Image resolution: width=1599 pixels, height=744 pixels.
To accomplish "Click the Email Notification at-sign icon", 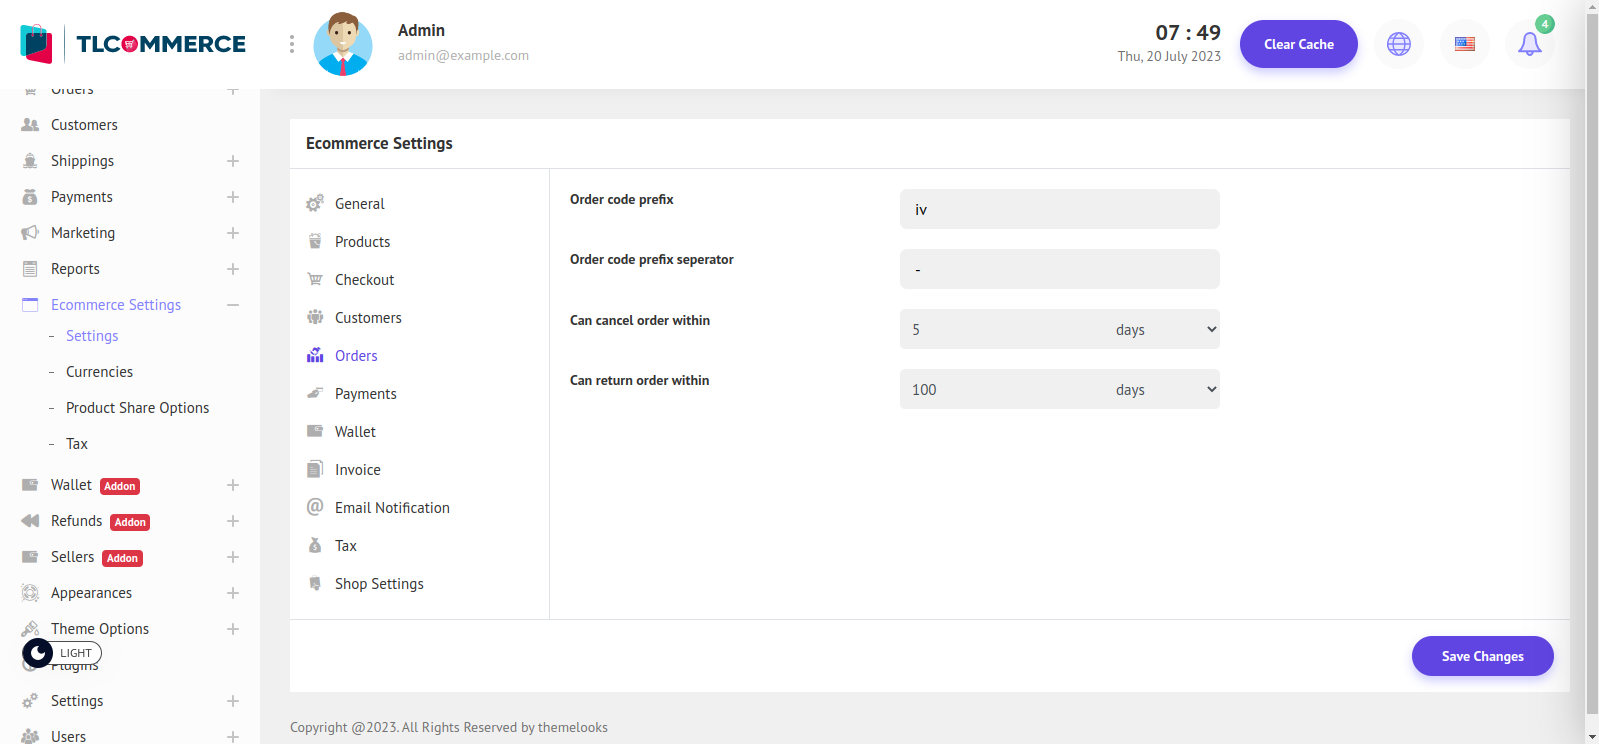I will coord(315,507).
